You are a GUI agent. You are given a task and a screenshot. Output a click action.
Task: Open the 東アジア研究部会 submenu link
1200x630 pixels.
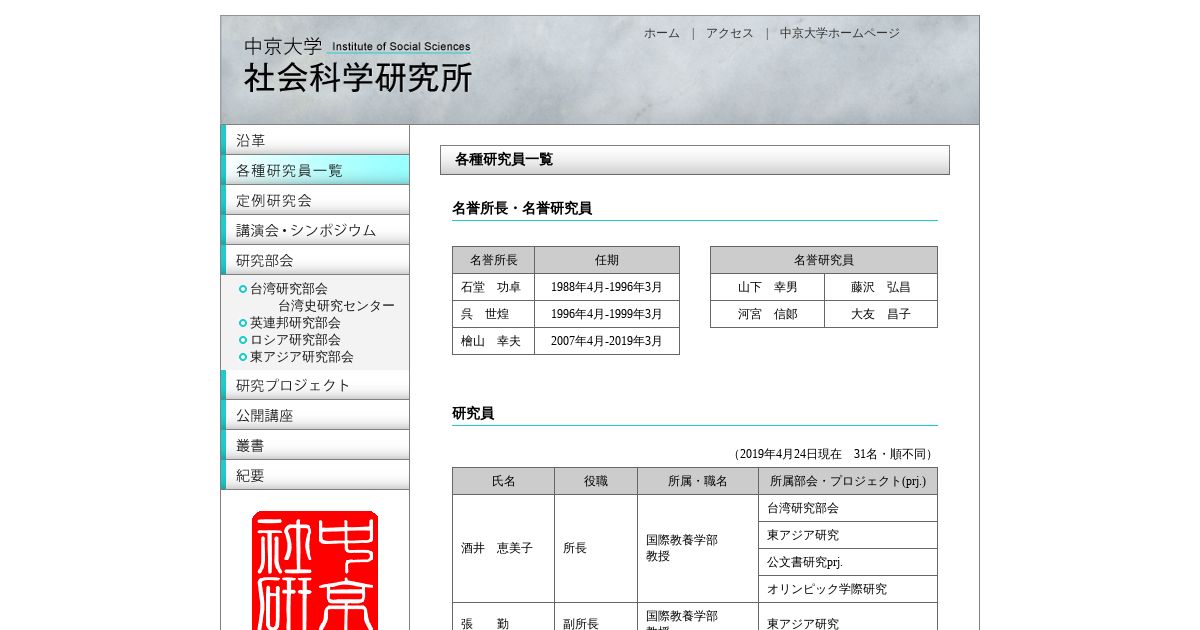coord(302,357)
